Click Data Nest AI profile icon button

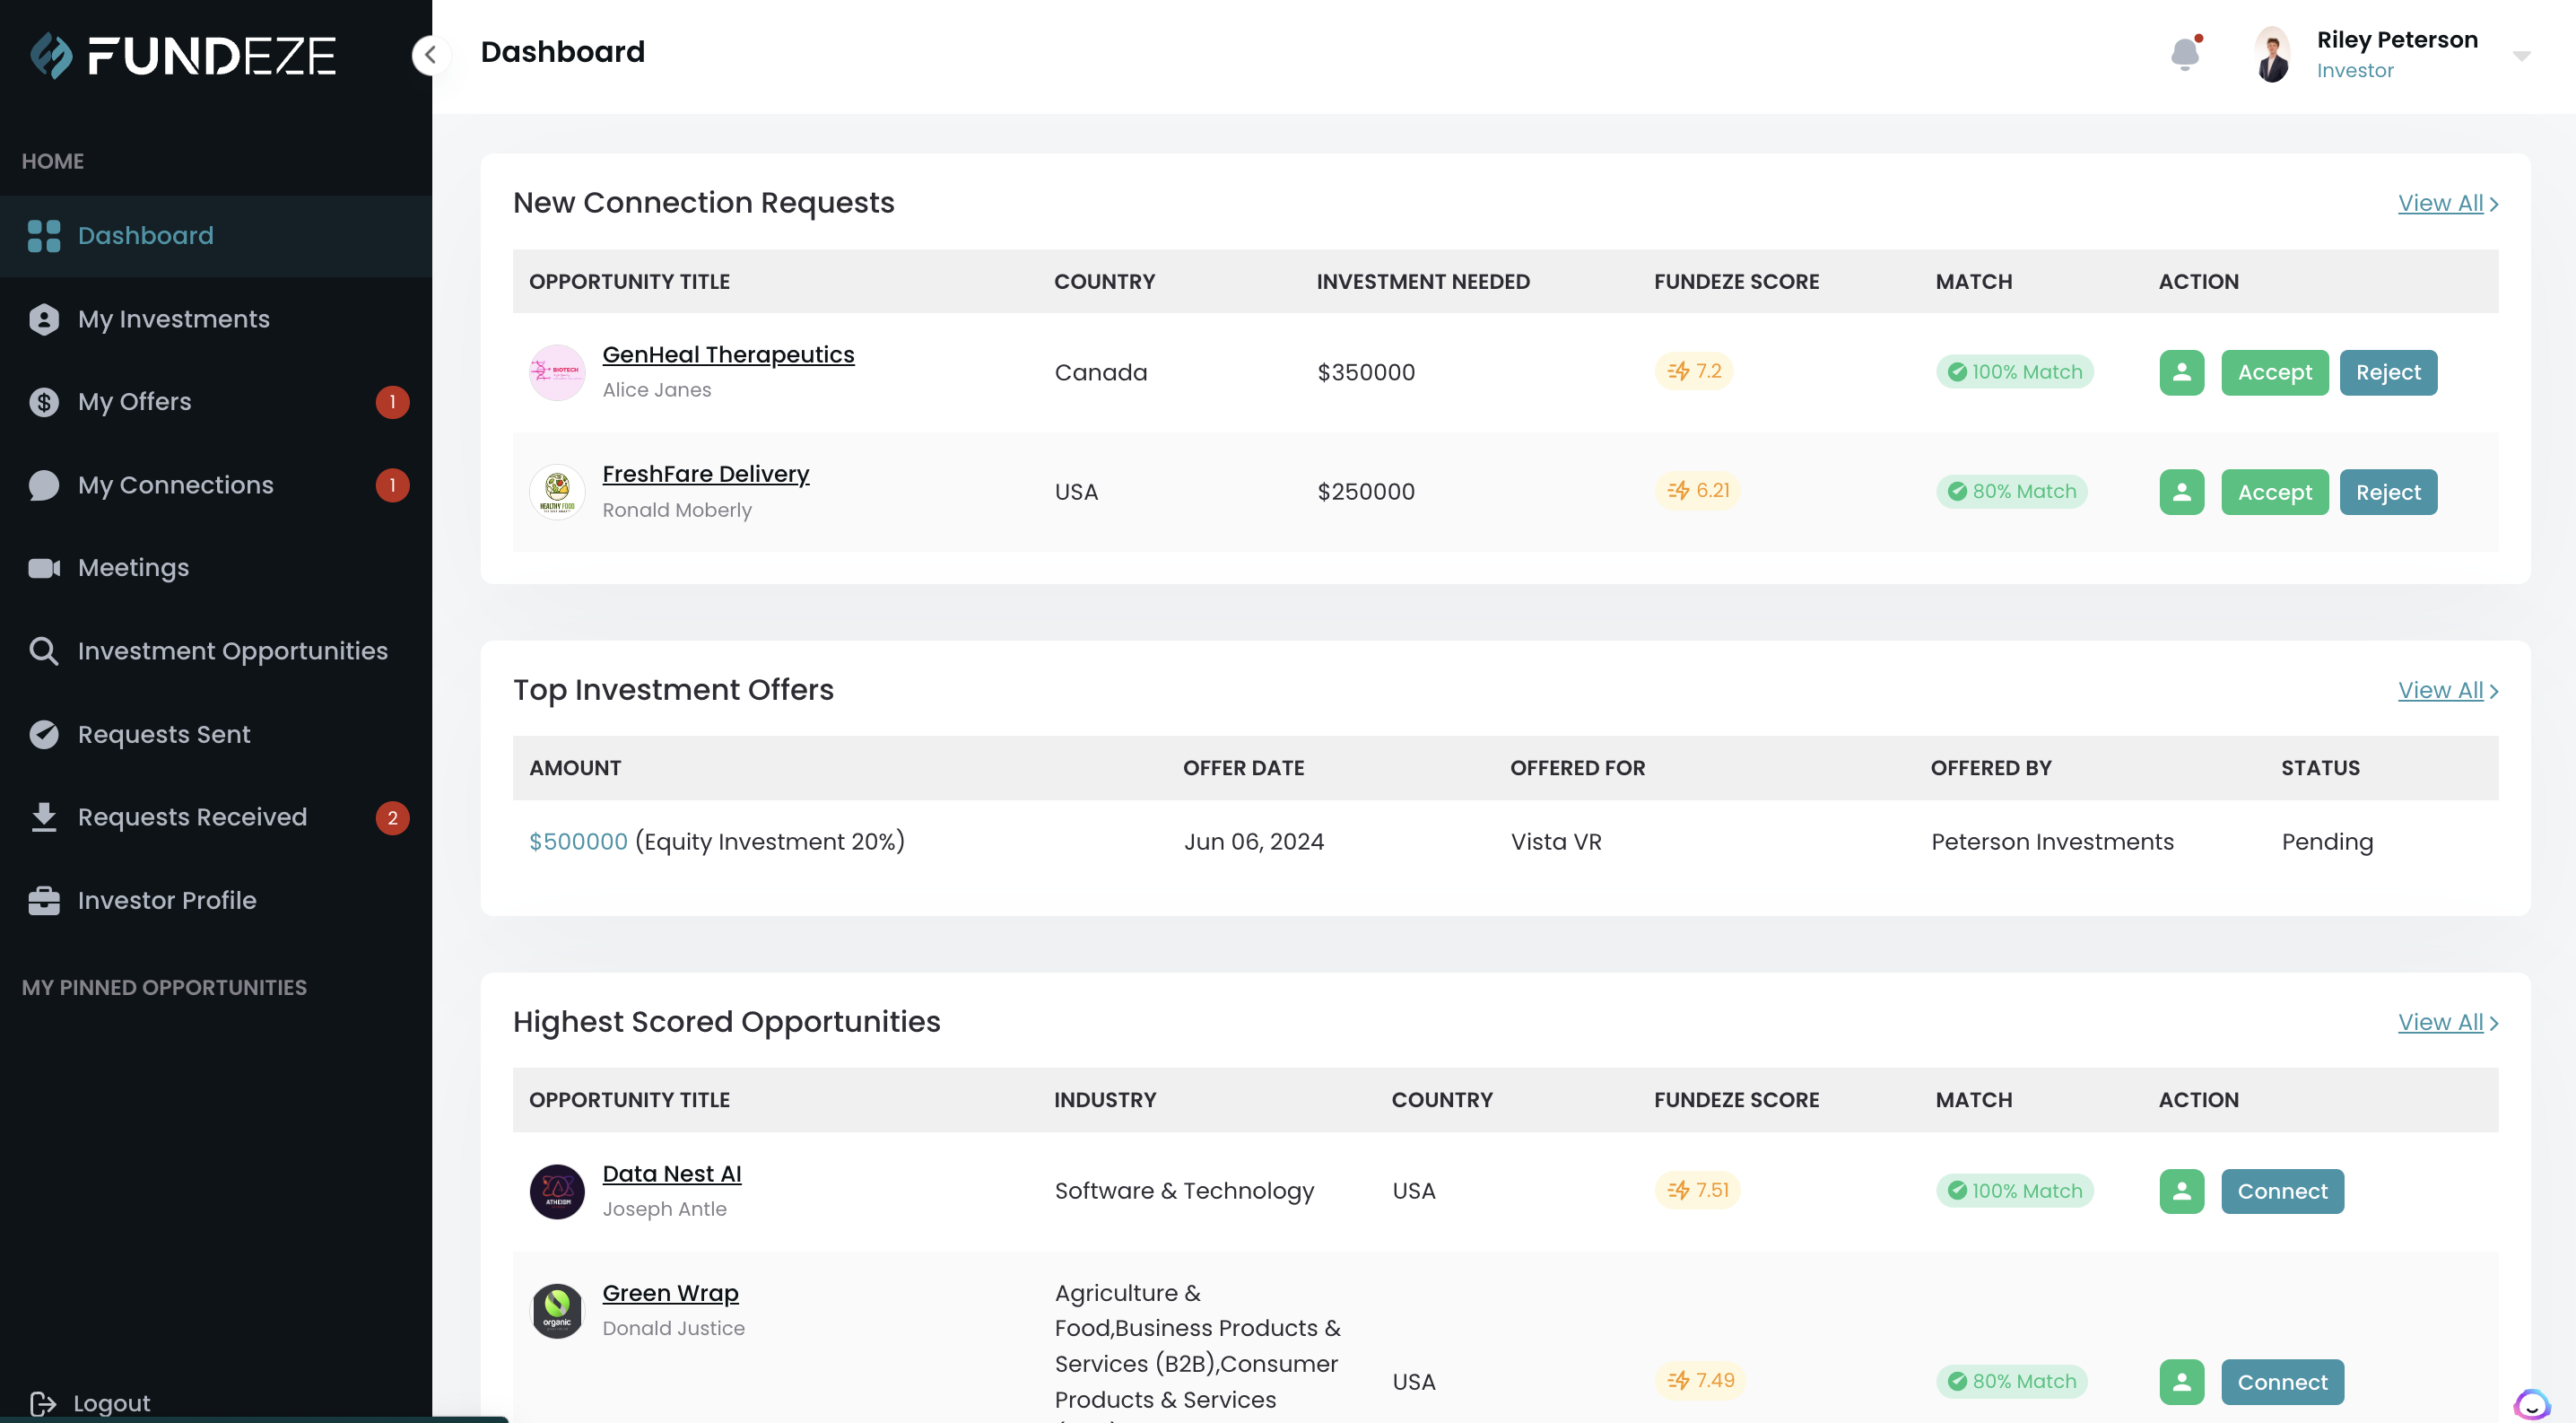[2181, 1191]
